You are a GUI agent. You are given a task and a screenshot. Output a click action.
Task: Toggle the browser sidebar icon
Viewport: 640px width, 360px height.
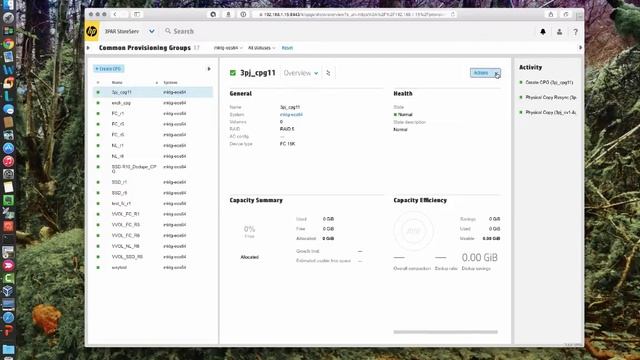pyautogui.click(x=137, y=14)
